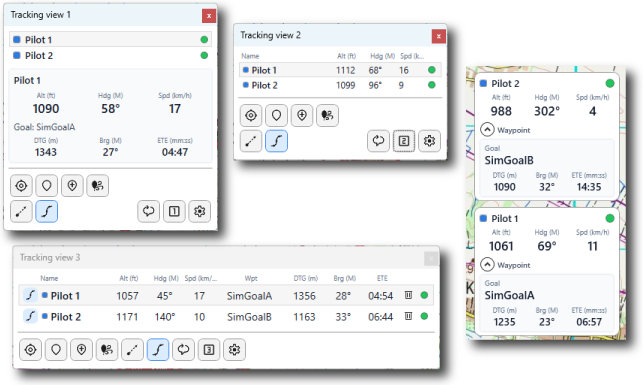Click plain marker pin icon in Tracking view 1
This screenshot has width=643, height=385.
tap(47, 186)
